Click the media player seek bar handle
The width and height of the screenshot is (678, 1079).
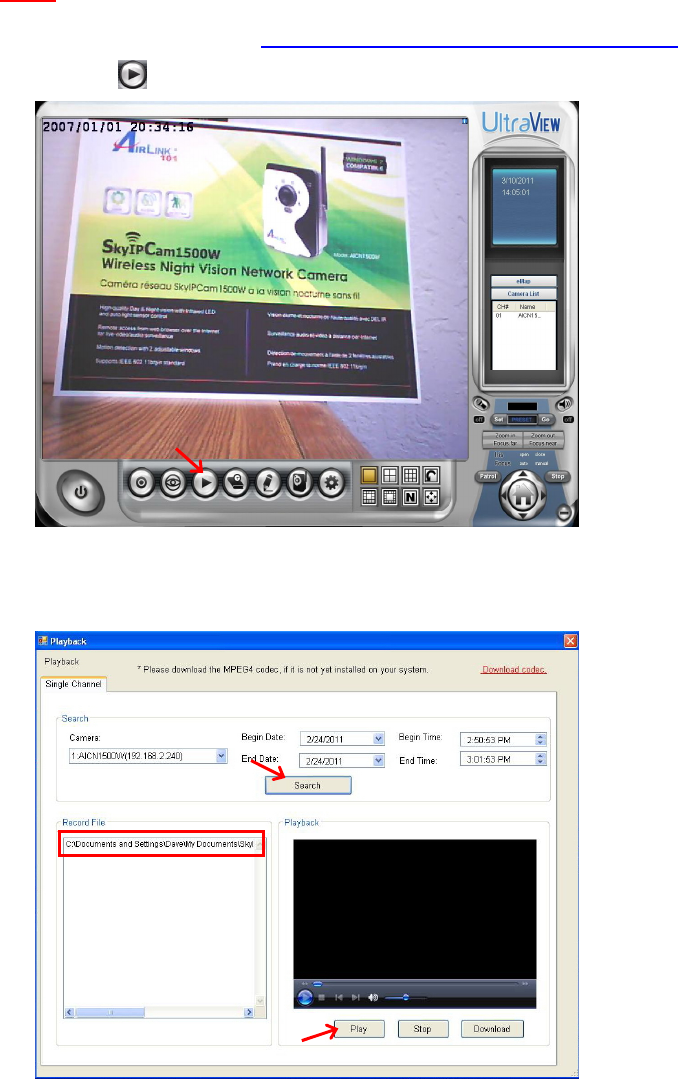[x=317, y=984]
